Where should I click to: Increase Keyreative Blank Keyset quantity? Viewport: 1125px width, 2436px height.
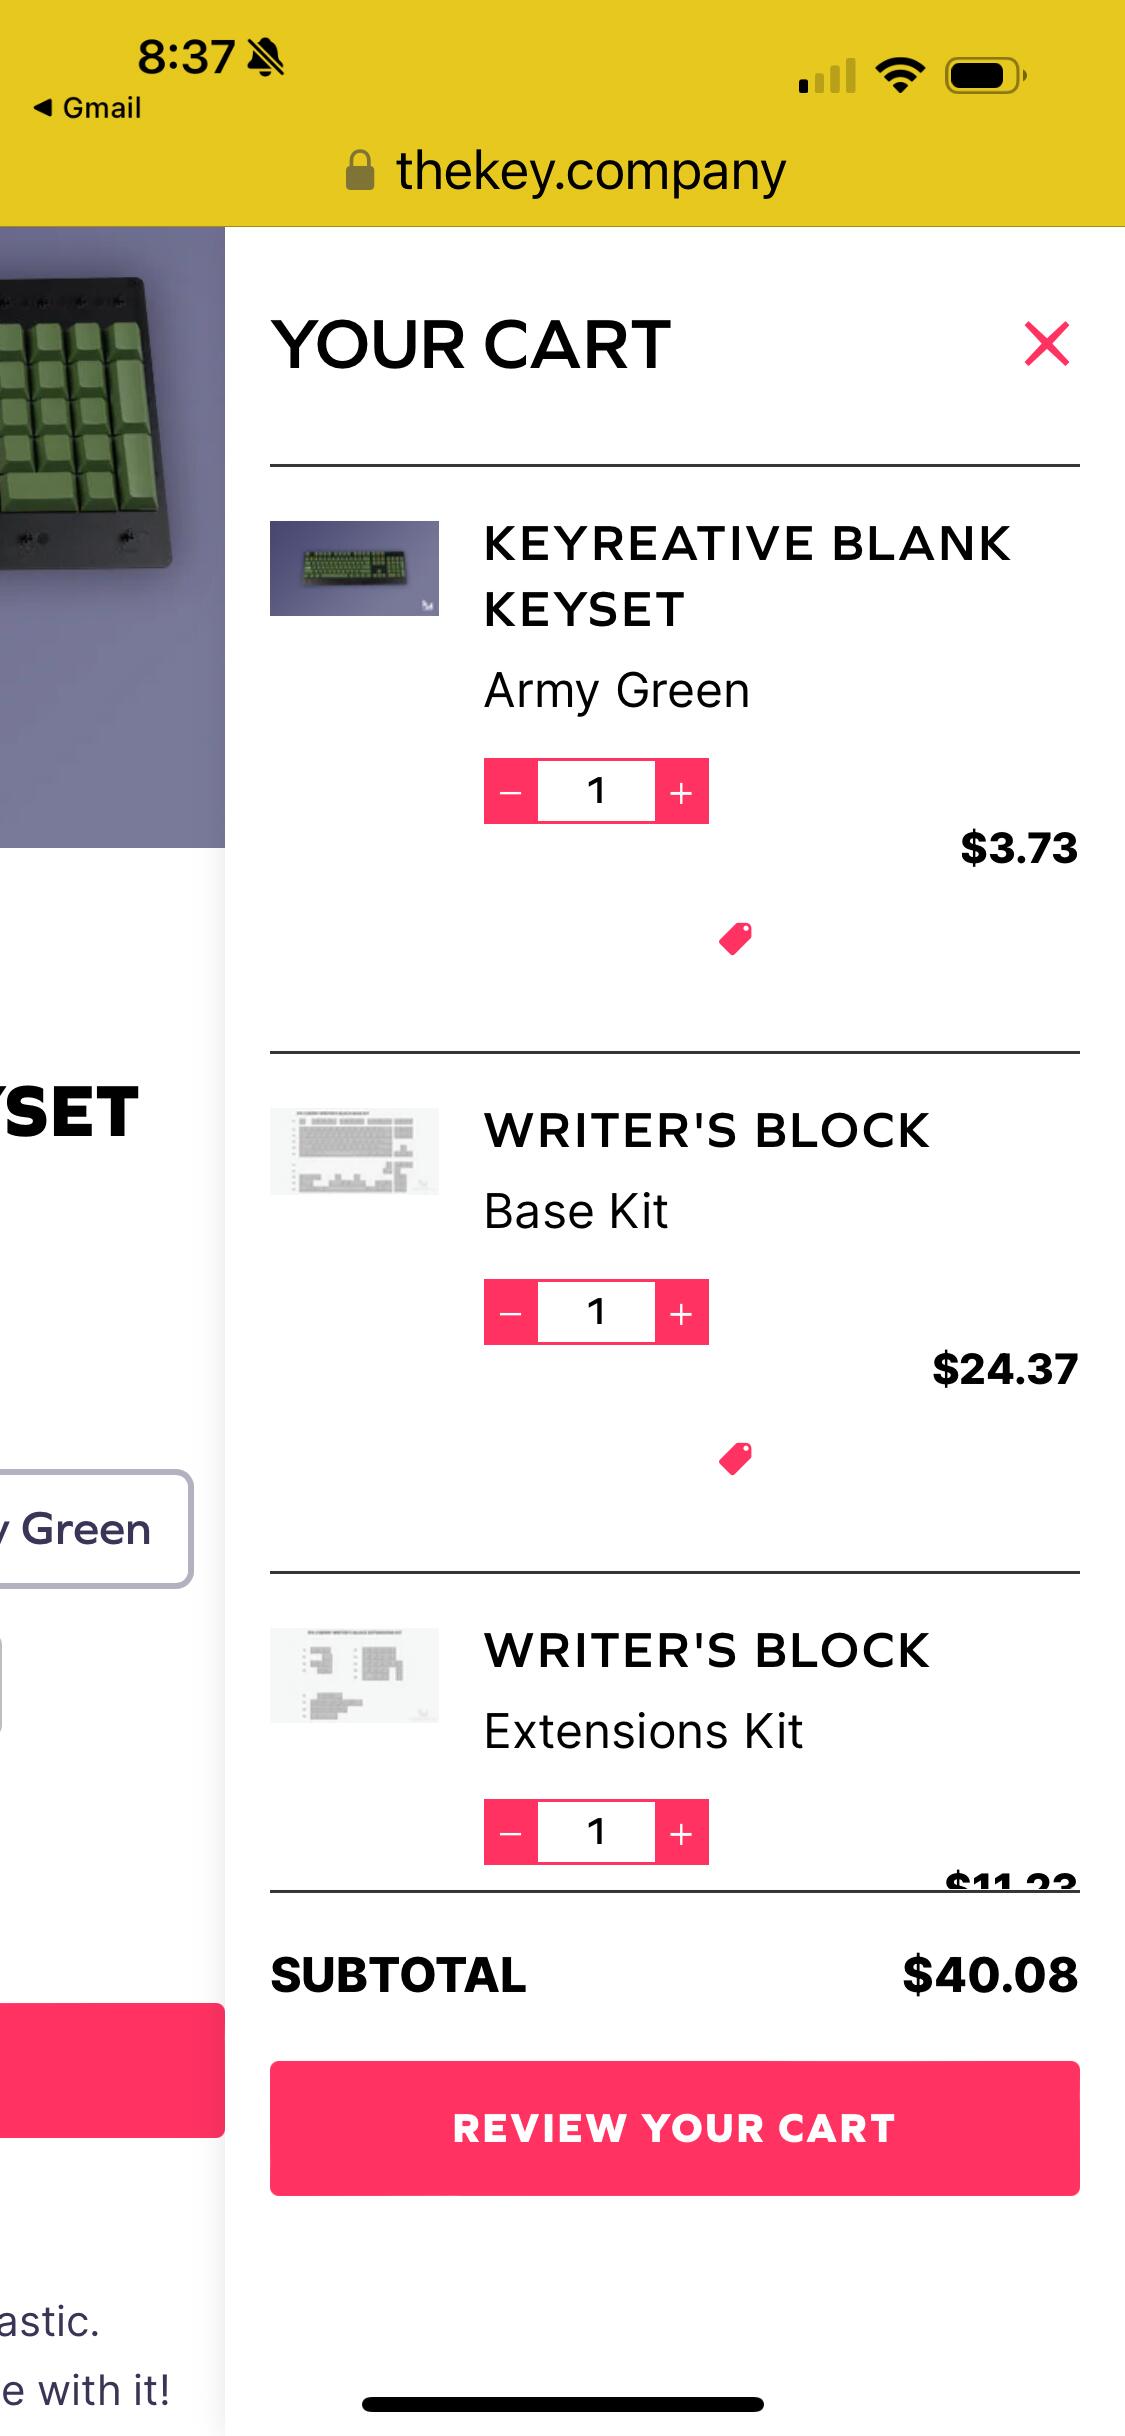coord(681,792)
